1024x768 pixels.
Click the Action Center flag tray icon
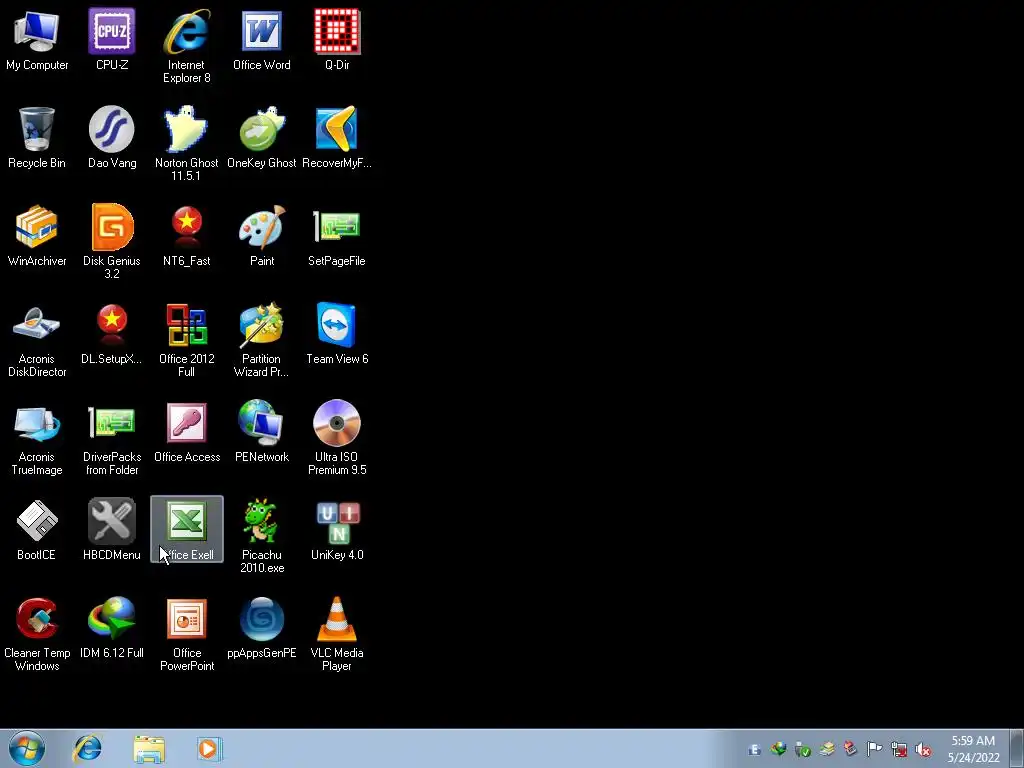point(874,749)
